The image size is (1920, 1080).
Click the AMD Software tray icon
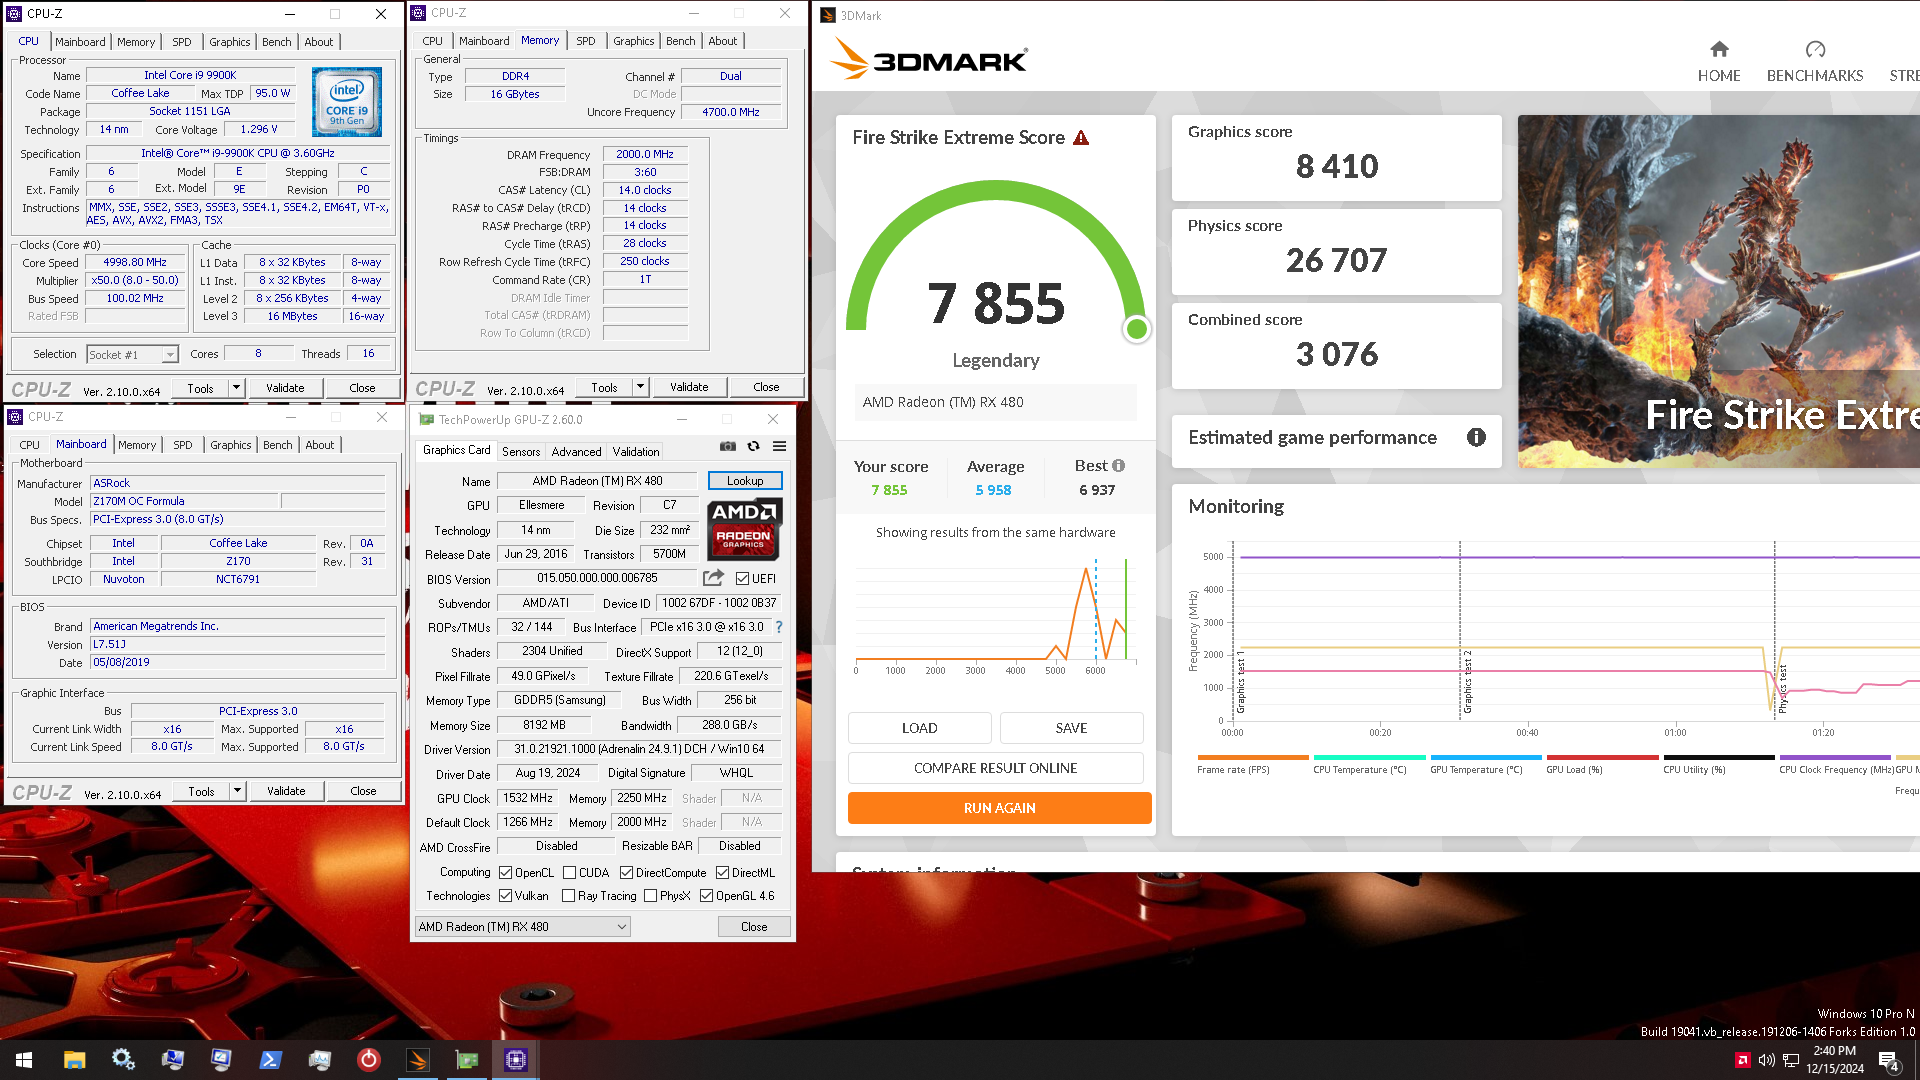pos(1743,1060)
